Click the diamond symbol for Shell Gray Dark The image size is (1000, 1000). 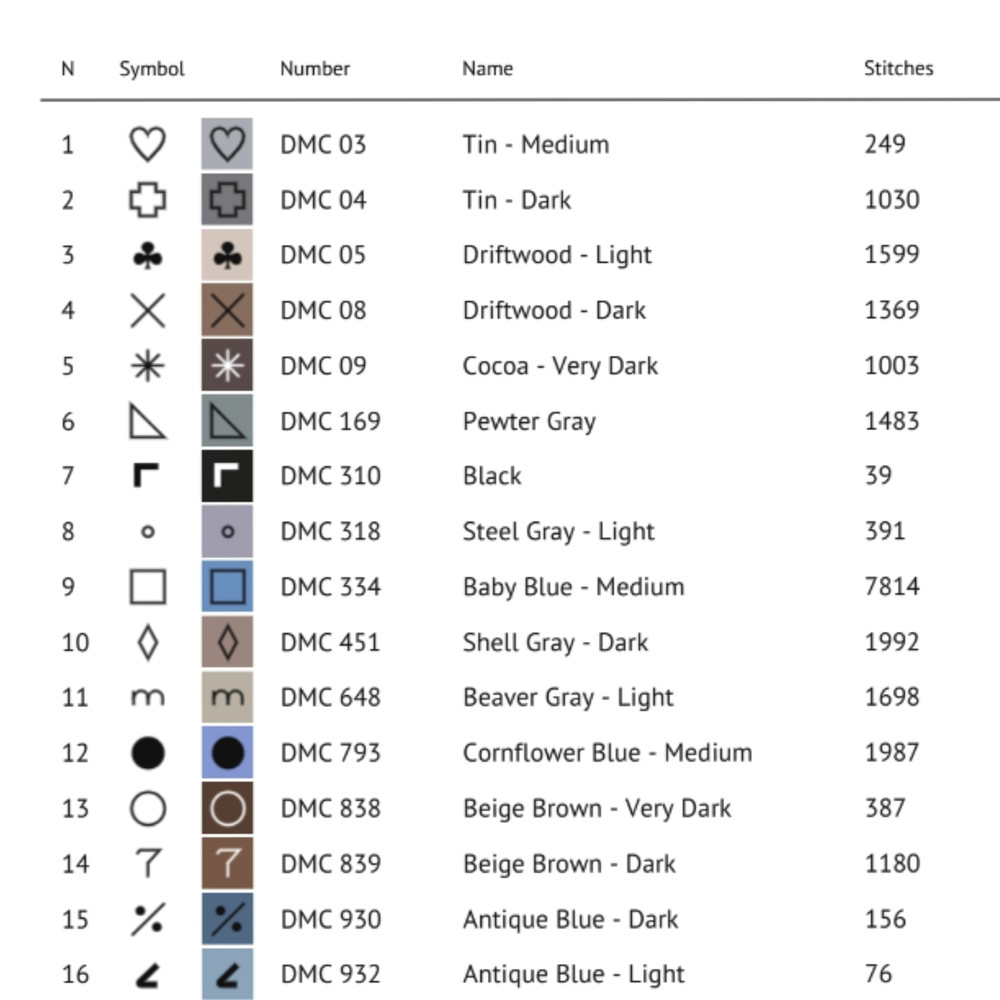[x=148, y=642]
